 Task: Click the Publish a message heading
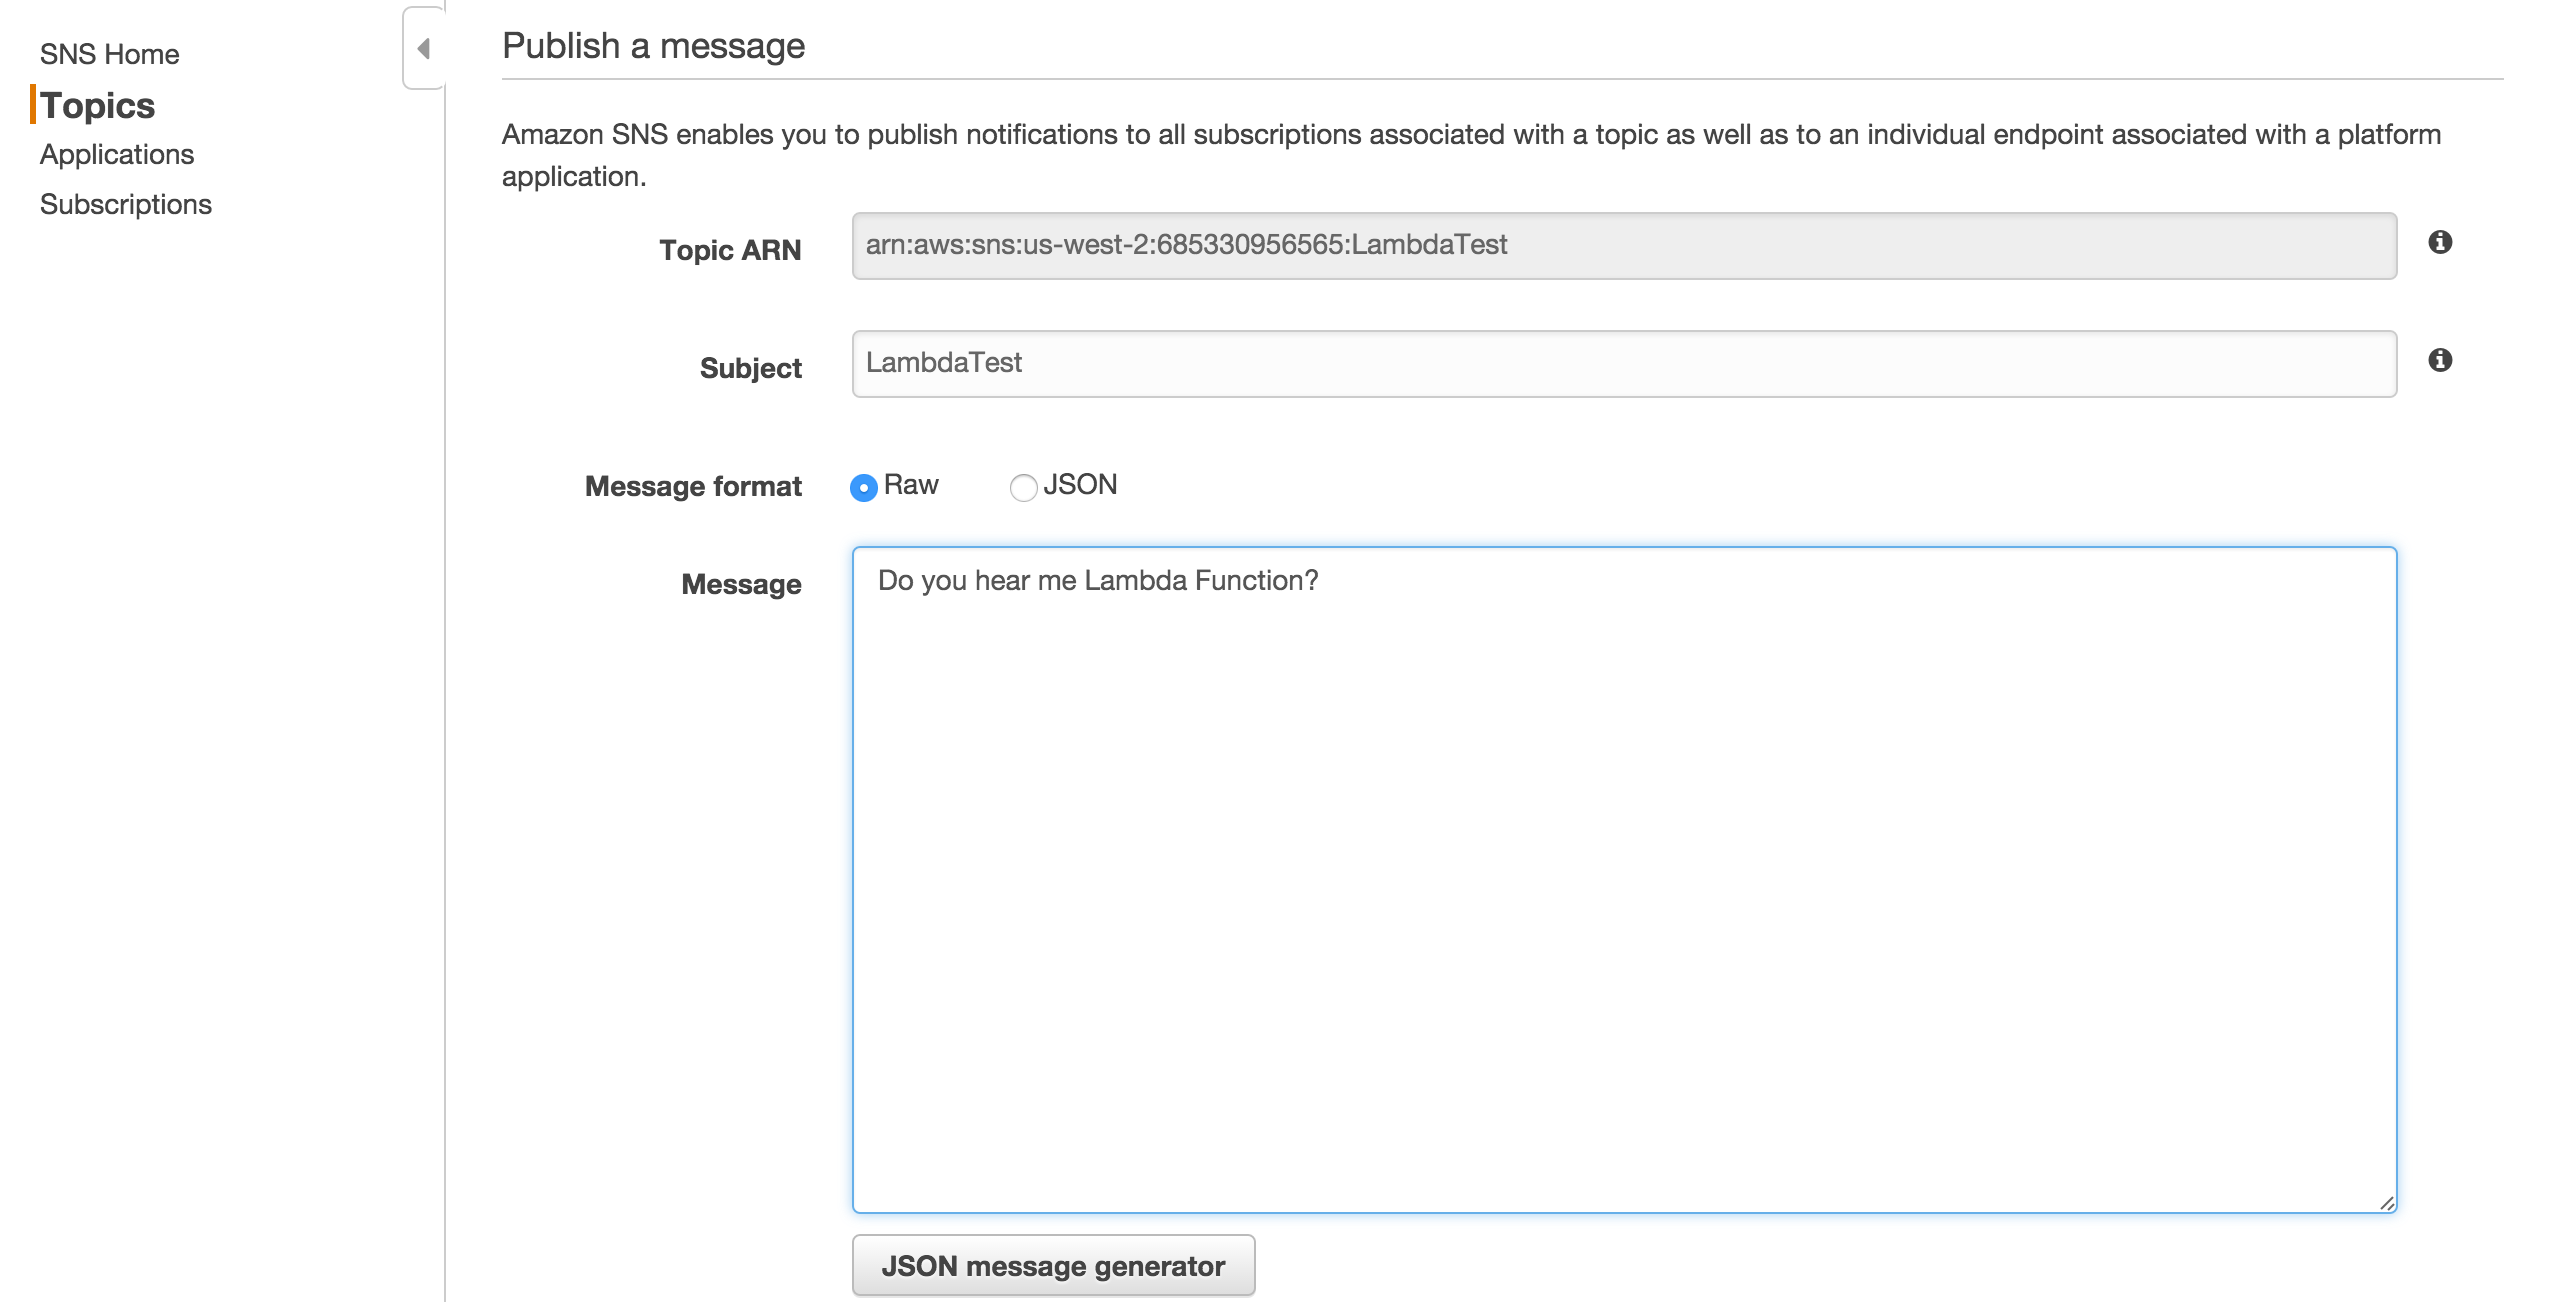[x=652, y=44]
